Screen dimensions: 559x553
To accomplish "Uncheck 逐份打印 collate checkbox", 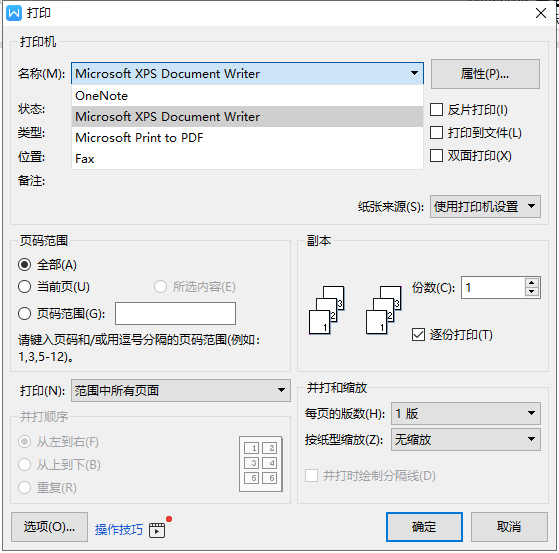I will [x=418, y=335].
